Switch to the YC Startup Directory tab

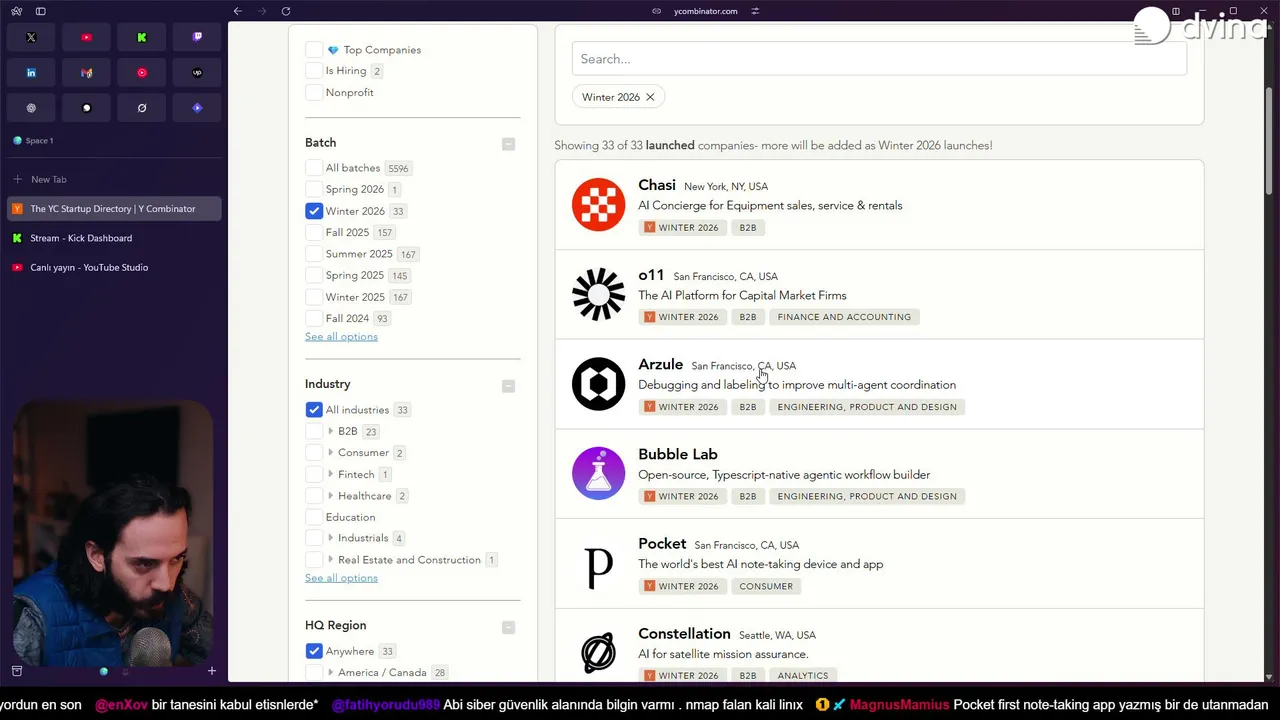[113, 209]
